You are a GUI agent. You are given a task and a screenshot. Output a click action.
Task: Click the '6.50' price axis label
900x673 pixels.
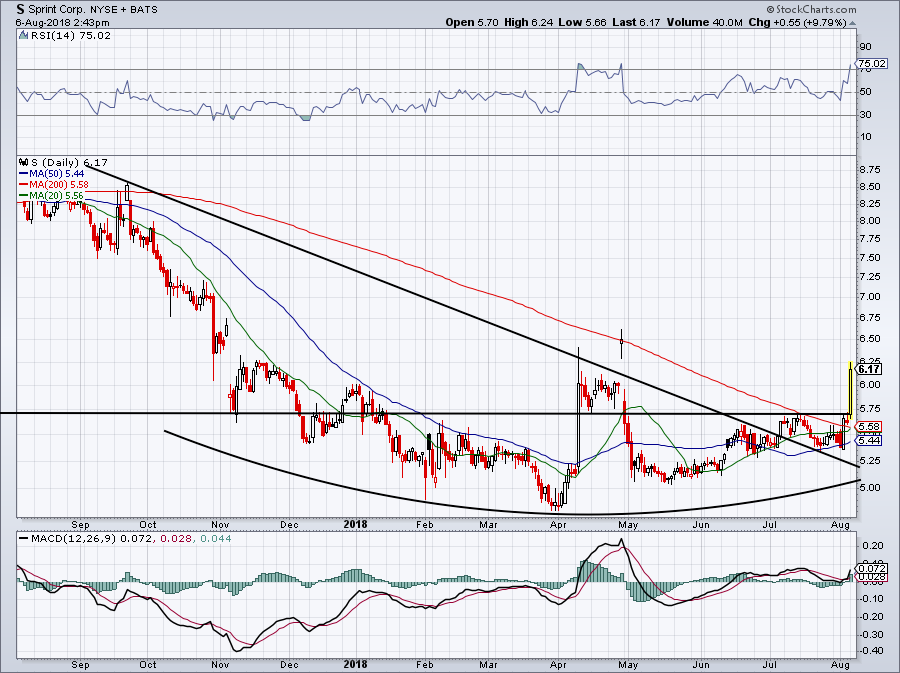click(870, 339)
